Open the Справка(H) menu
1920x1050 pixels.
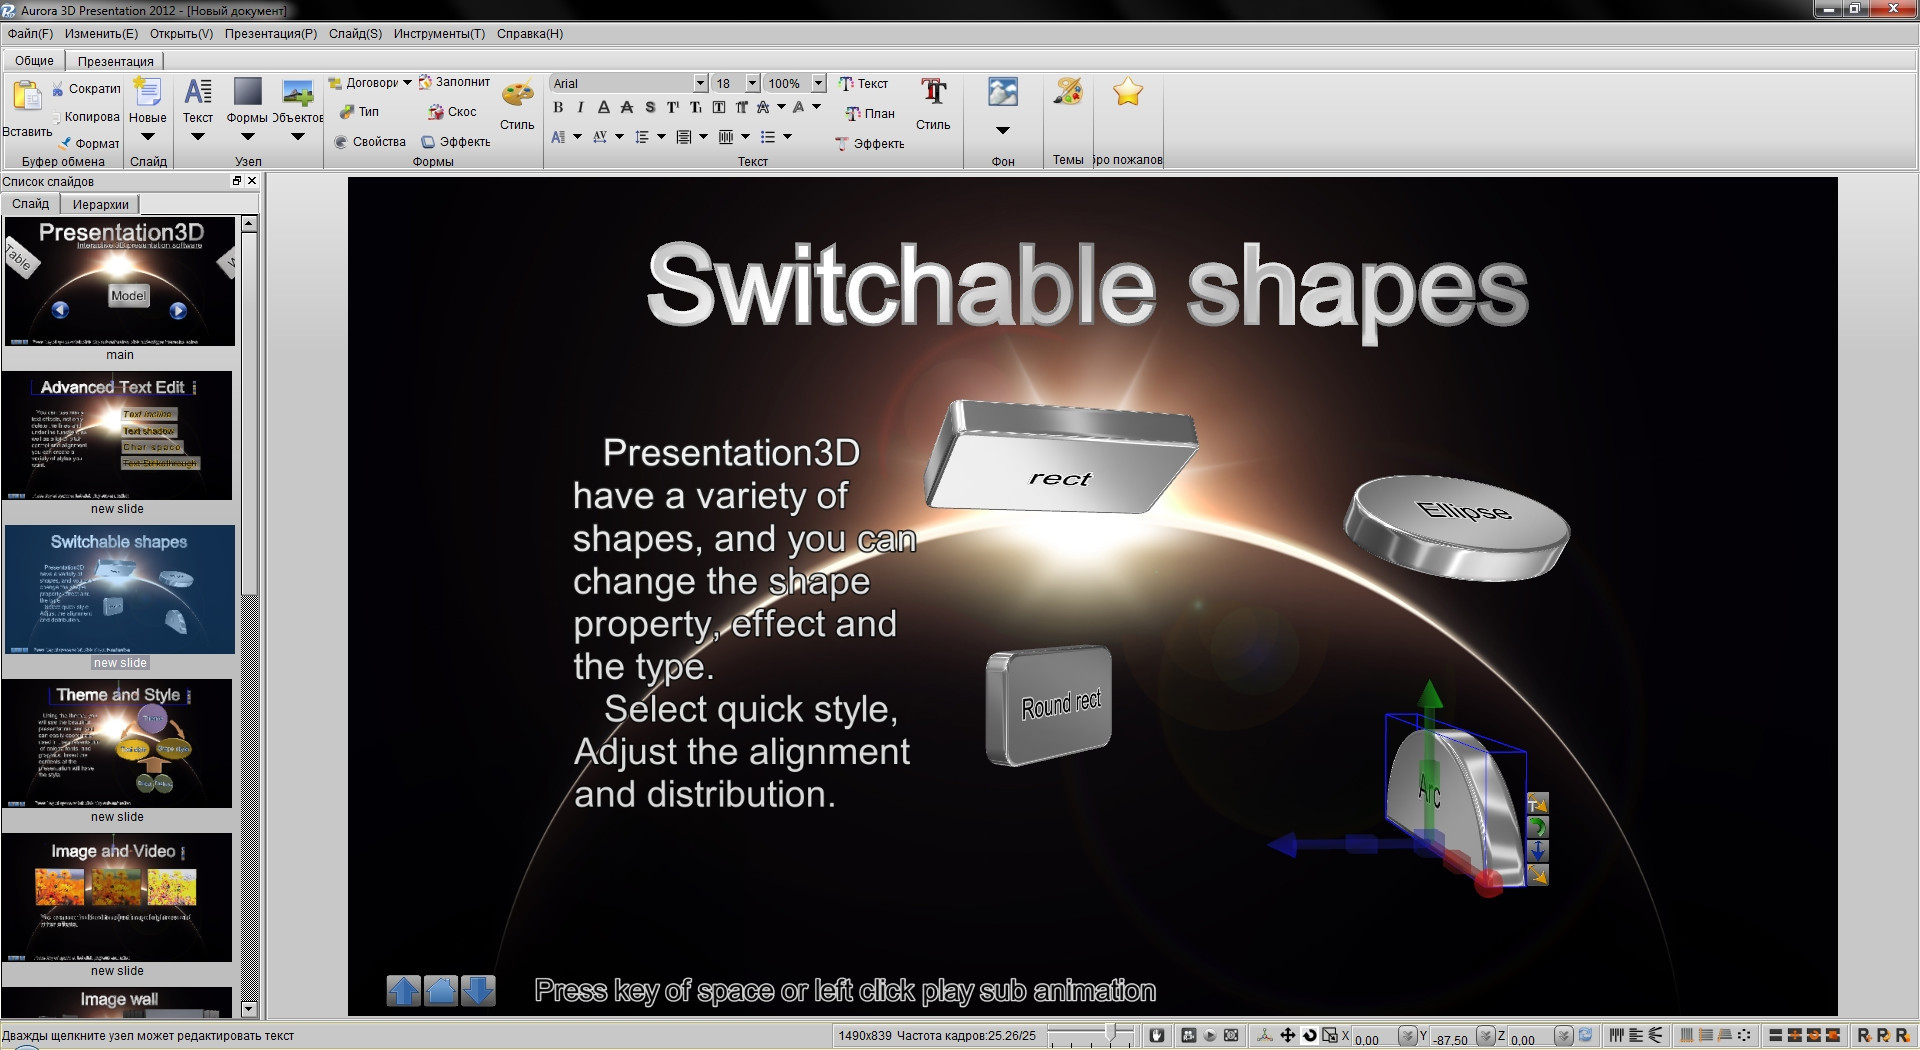[530, 33]
